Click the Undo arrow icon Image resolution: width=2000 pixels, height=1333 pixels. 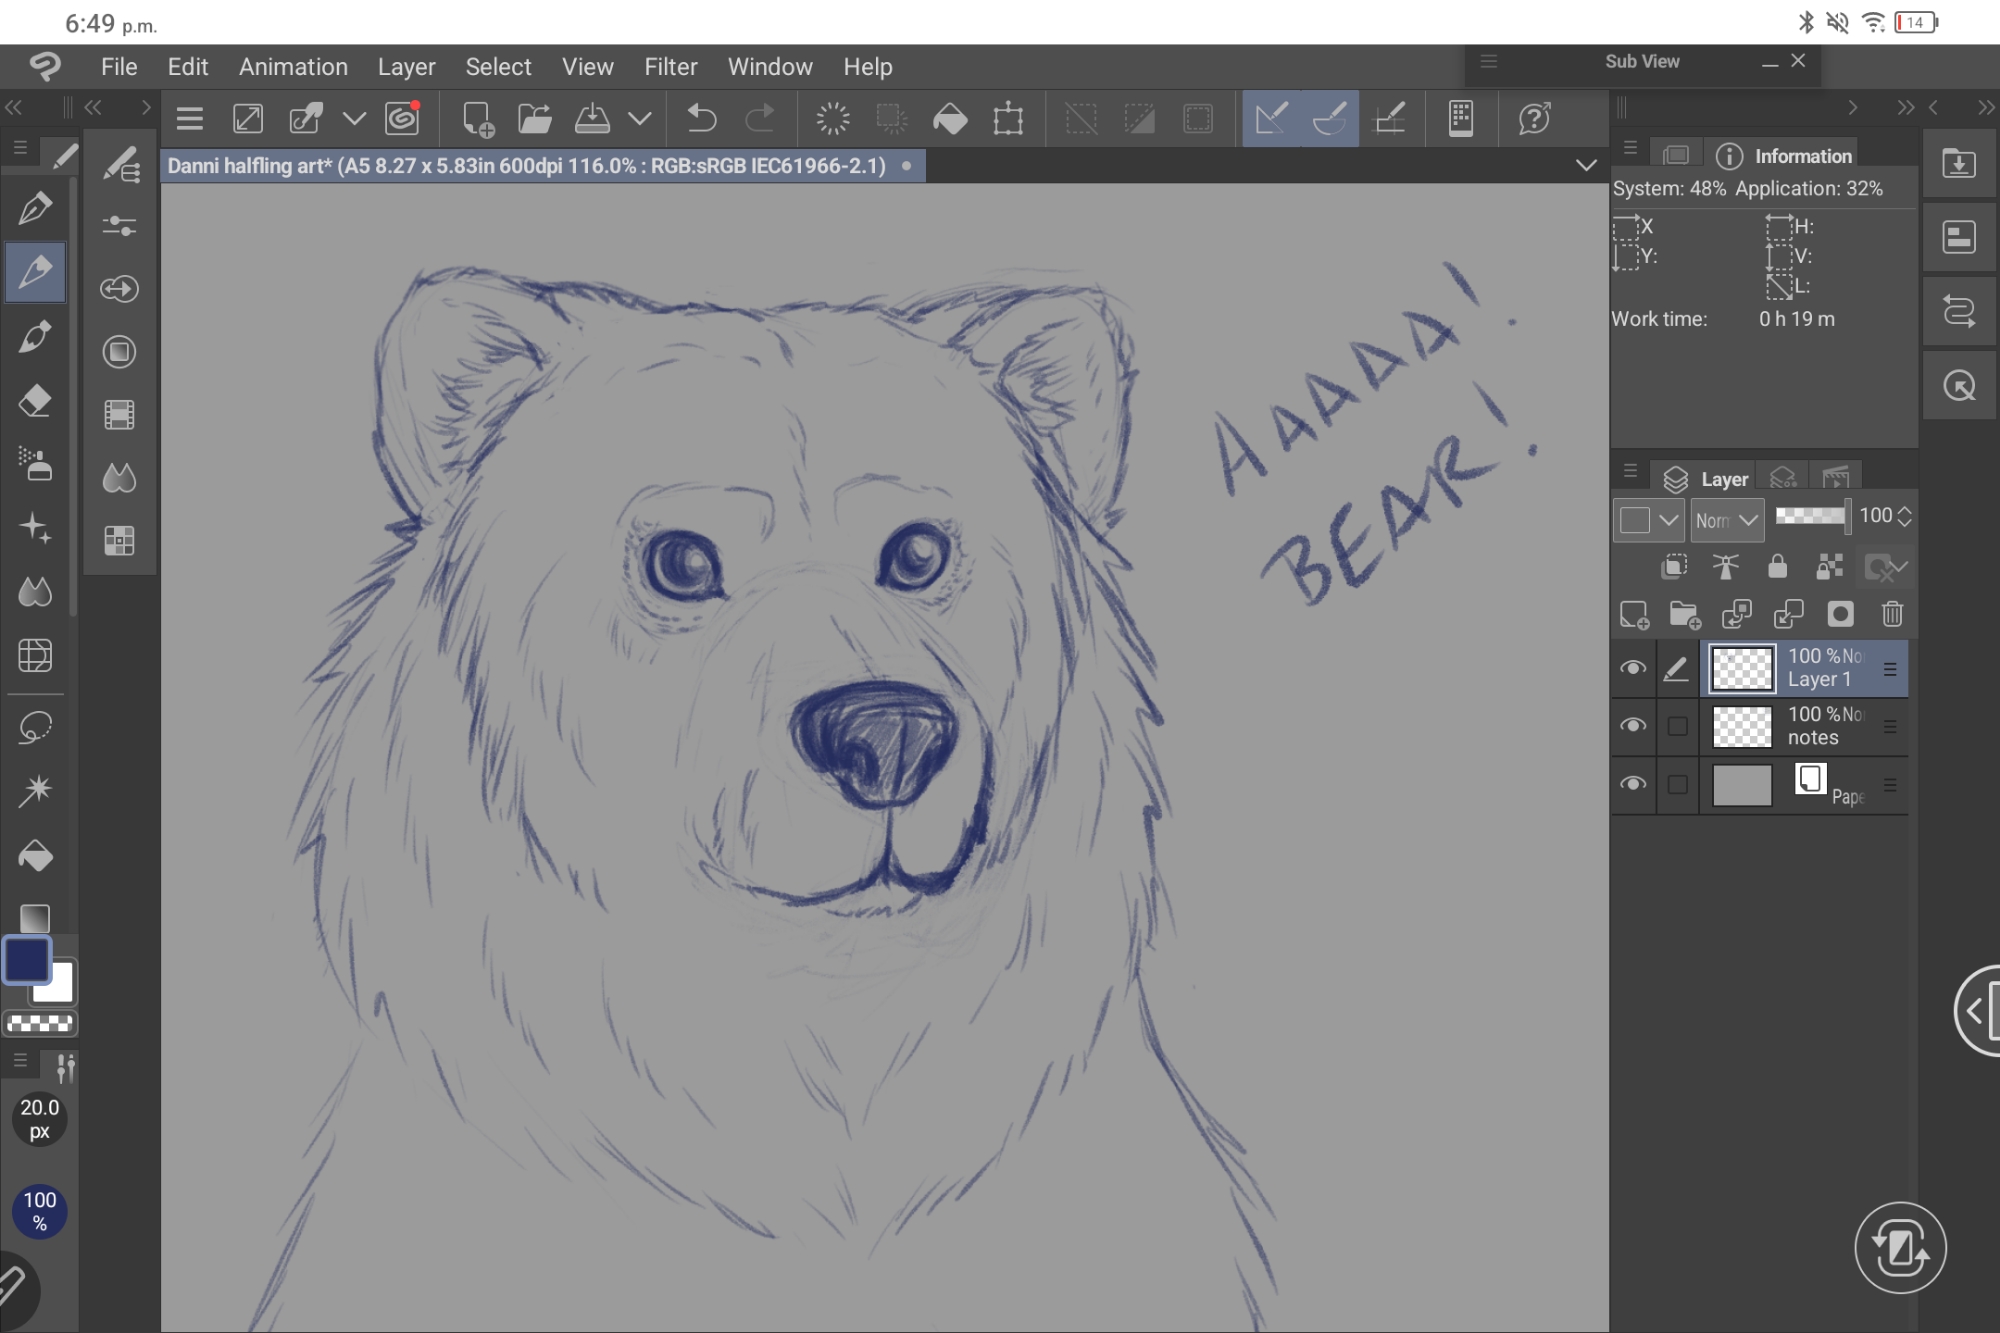701,119
